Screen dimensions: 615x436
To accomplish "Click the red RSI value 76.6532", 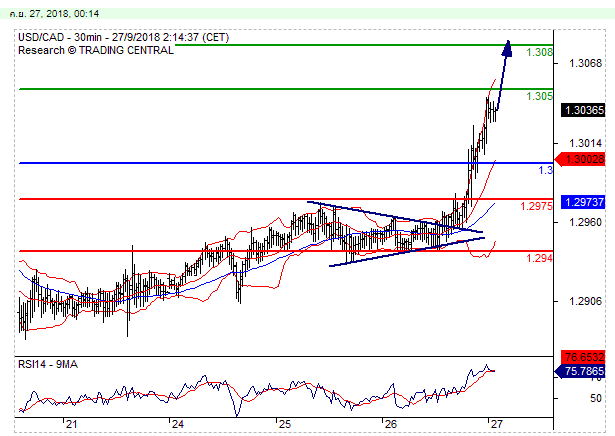I will [583, 357].
